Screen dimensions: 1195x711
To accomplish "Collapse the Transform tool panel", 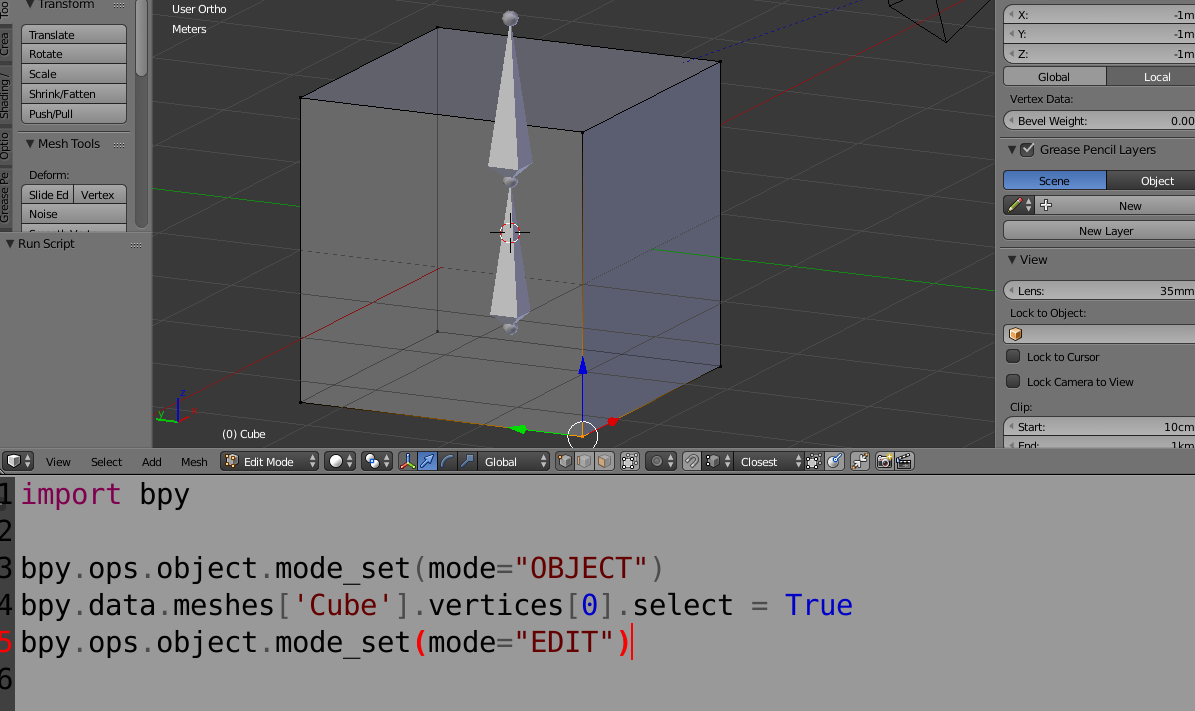I will [30, 5].
